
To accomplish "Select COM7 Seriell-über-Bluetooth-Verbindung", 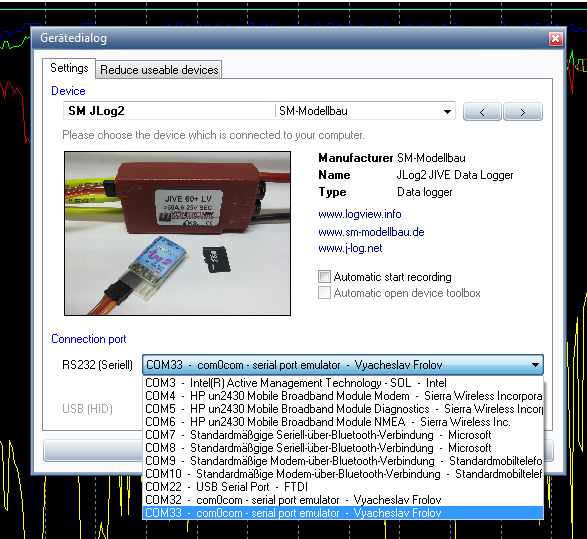I will pyautogui.click(x=343, y=435).
